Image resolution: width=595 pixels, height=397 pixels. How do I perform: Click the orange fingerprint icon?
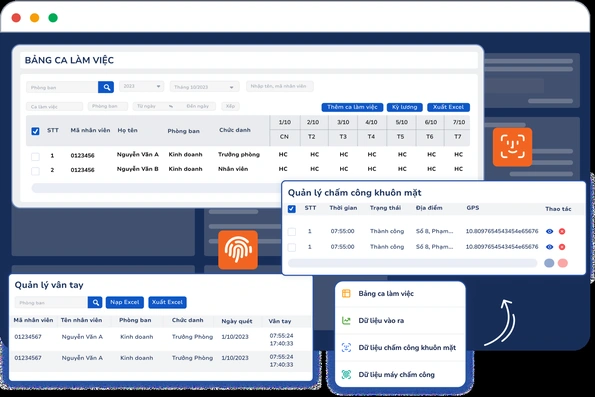click(x=238, y=250)
